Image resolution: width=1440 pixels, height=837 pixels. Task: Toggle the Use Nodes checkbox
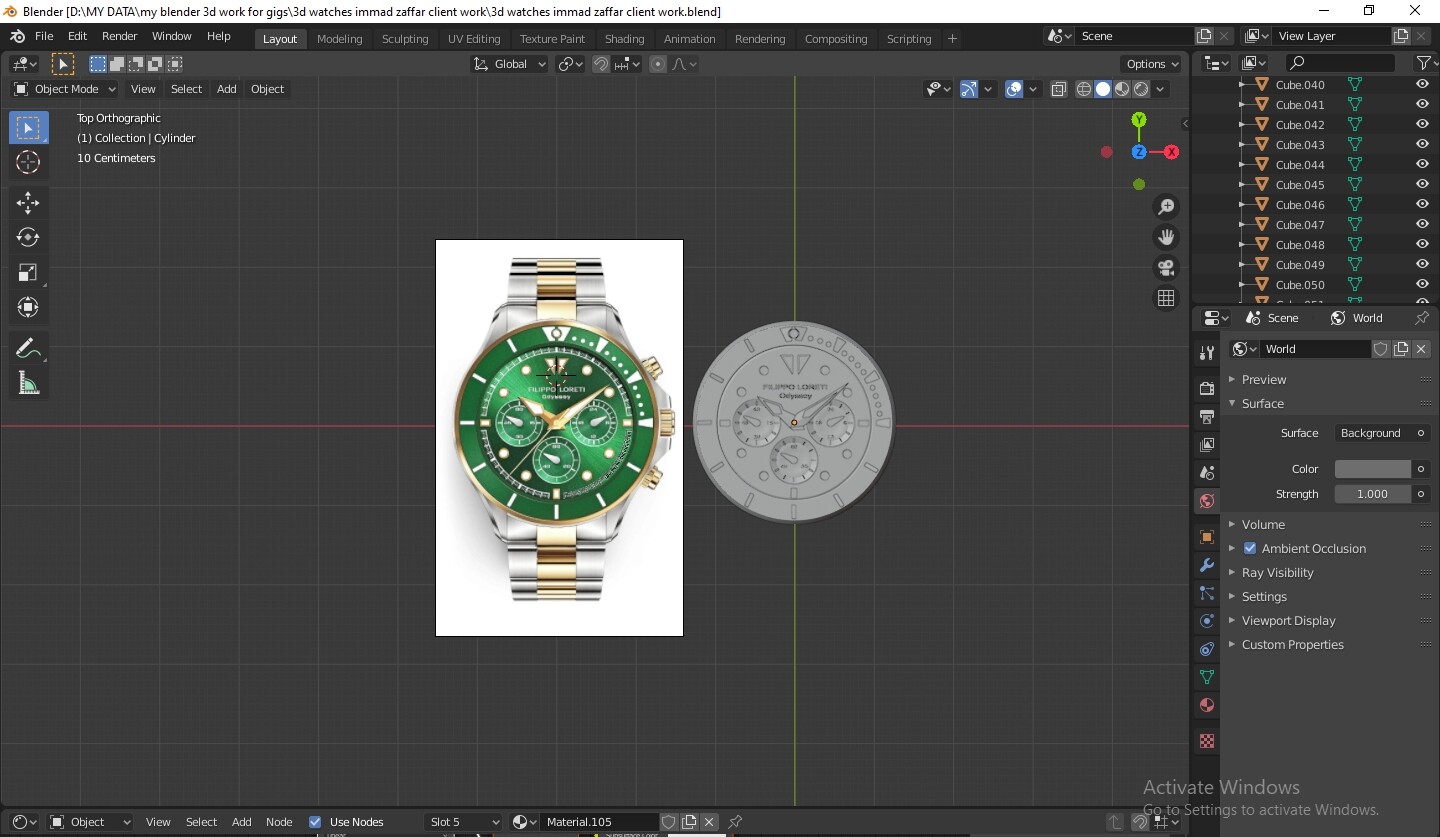[315, 822]
